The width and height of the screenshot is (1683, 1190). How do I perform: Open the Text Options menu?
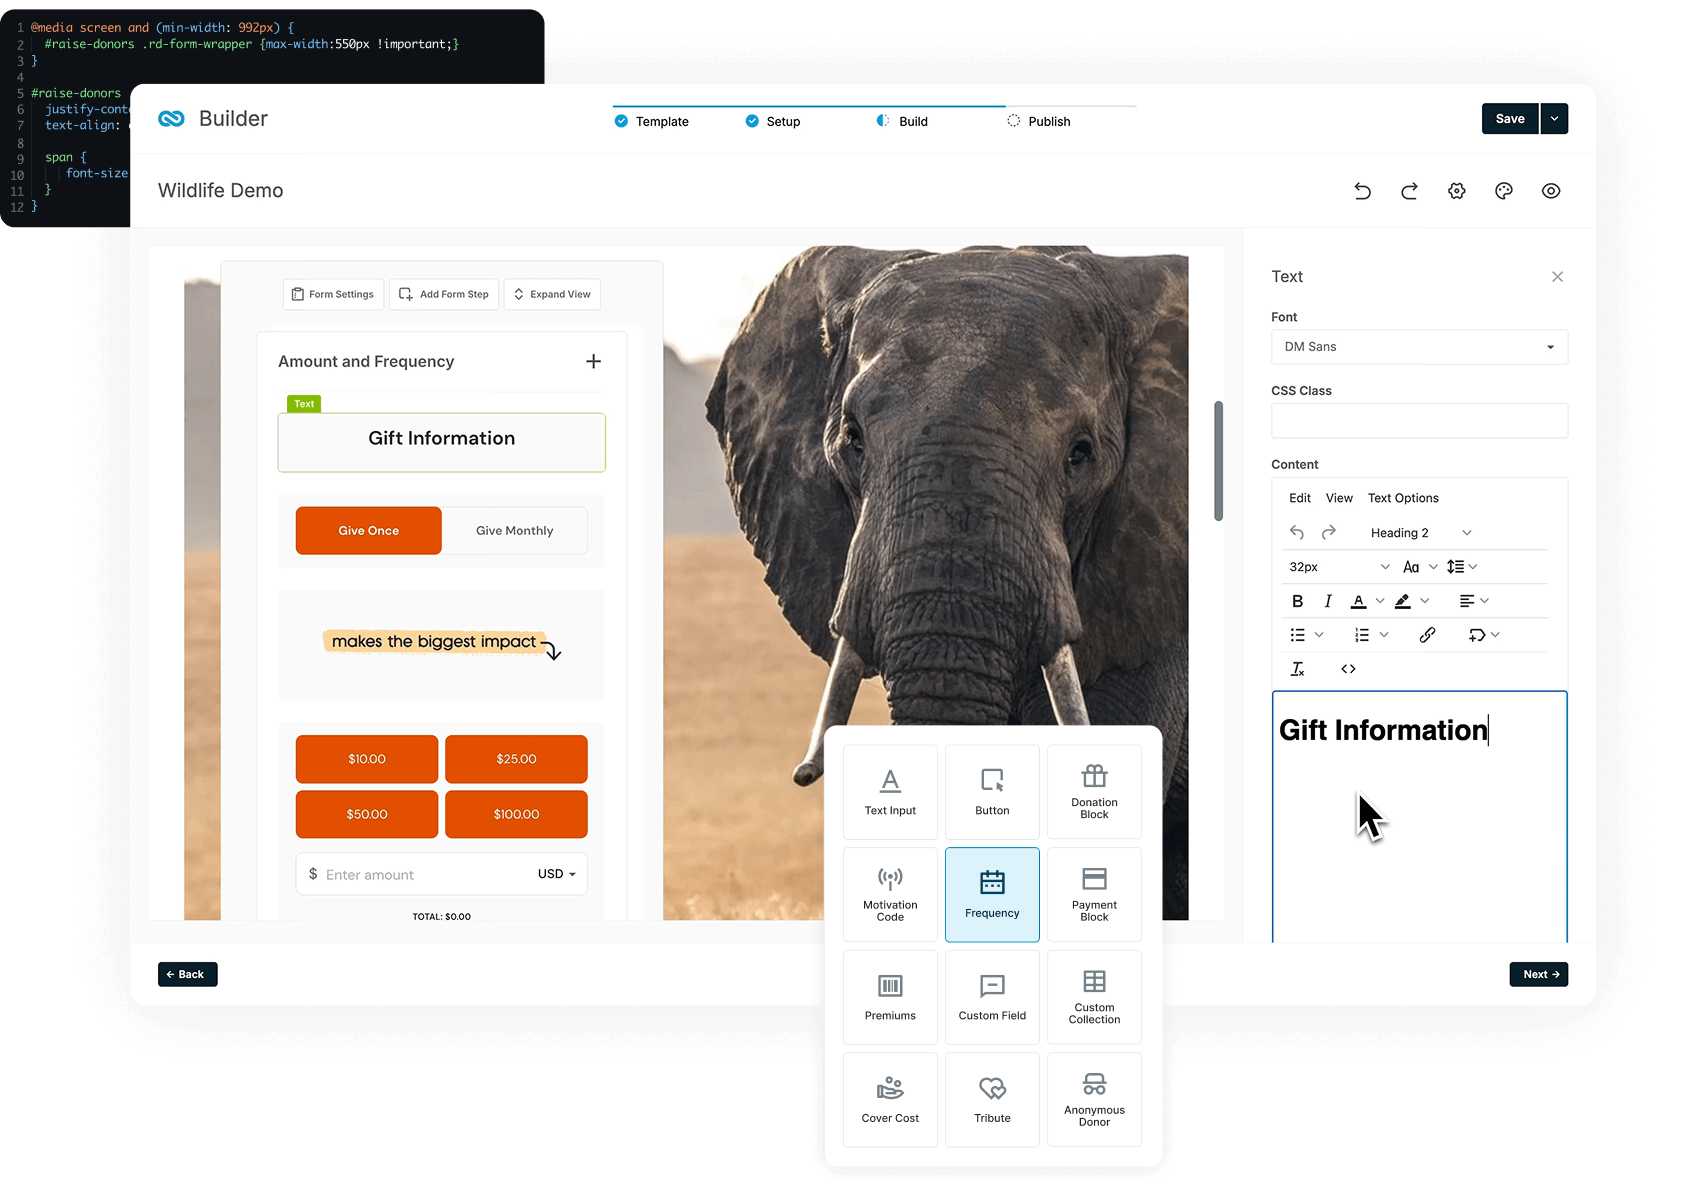(x=1402, y=498)
